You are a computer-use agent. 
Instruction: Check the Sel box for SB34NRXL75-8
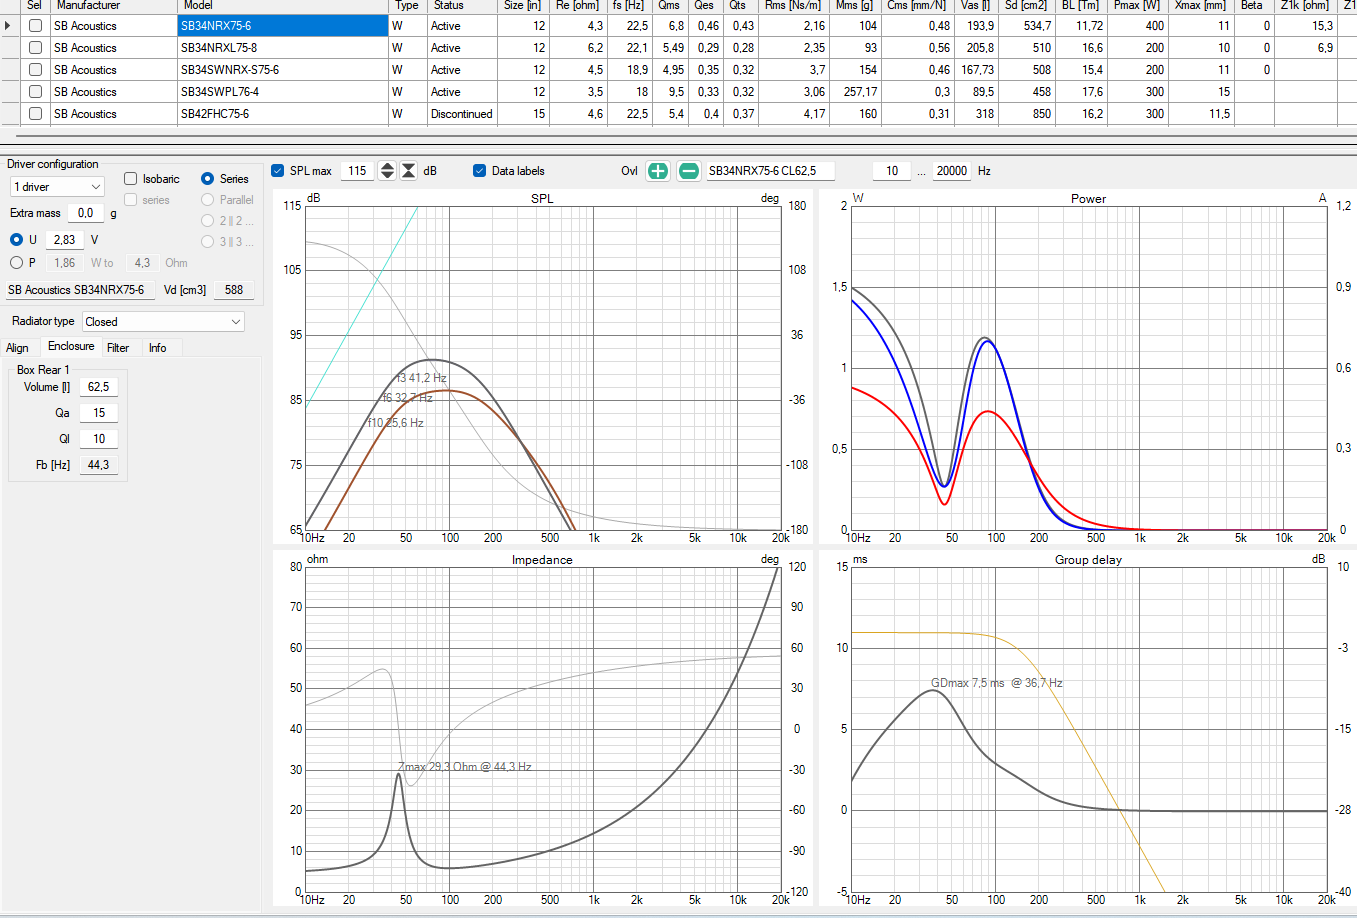36,48
